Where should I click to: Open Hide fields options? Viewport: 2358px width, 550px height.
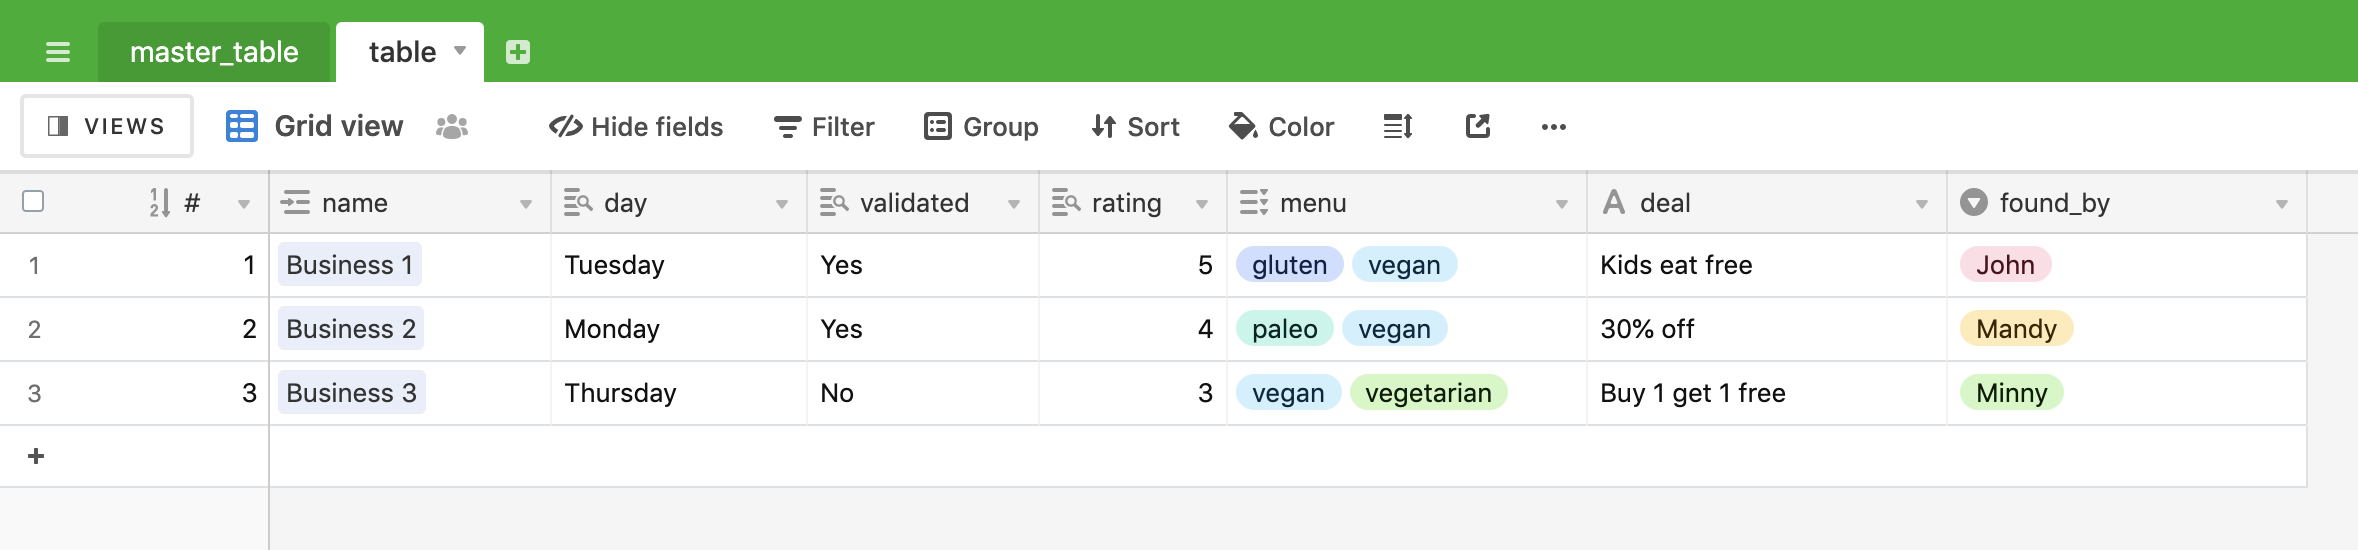click(636, 127)
